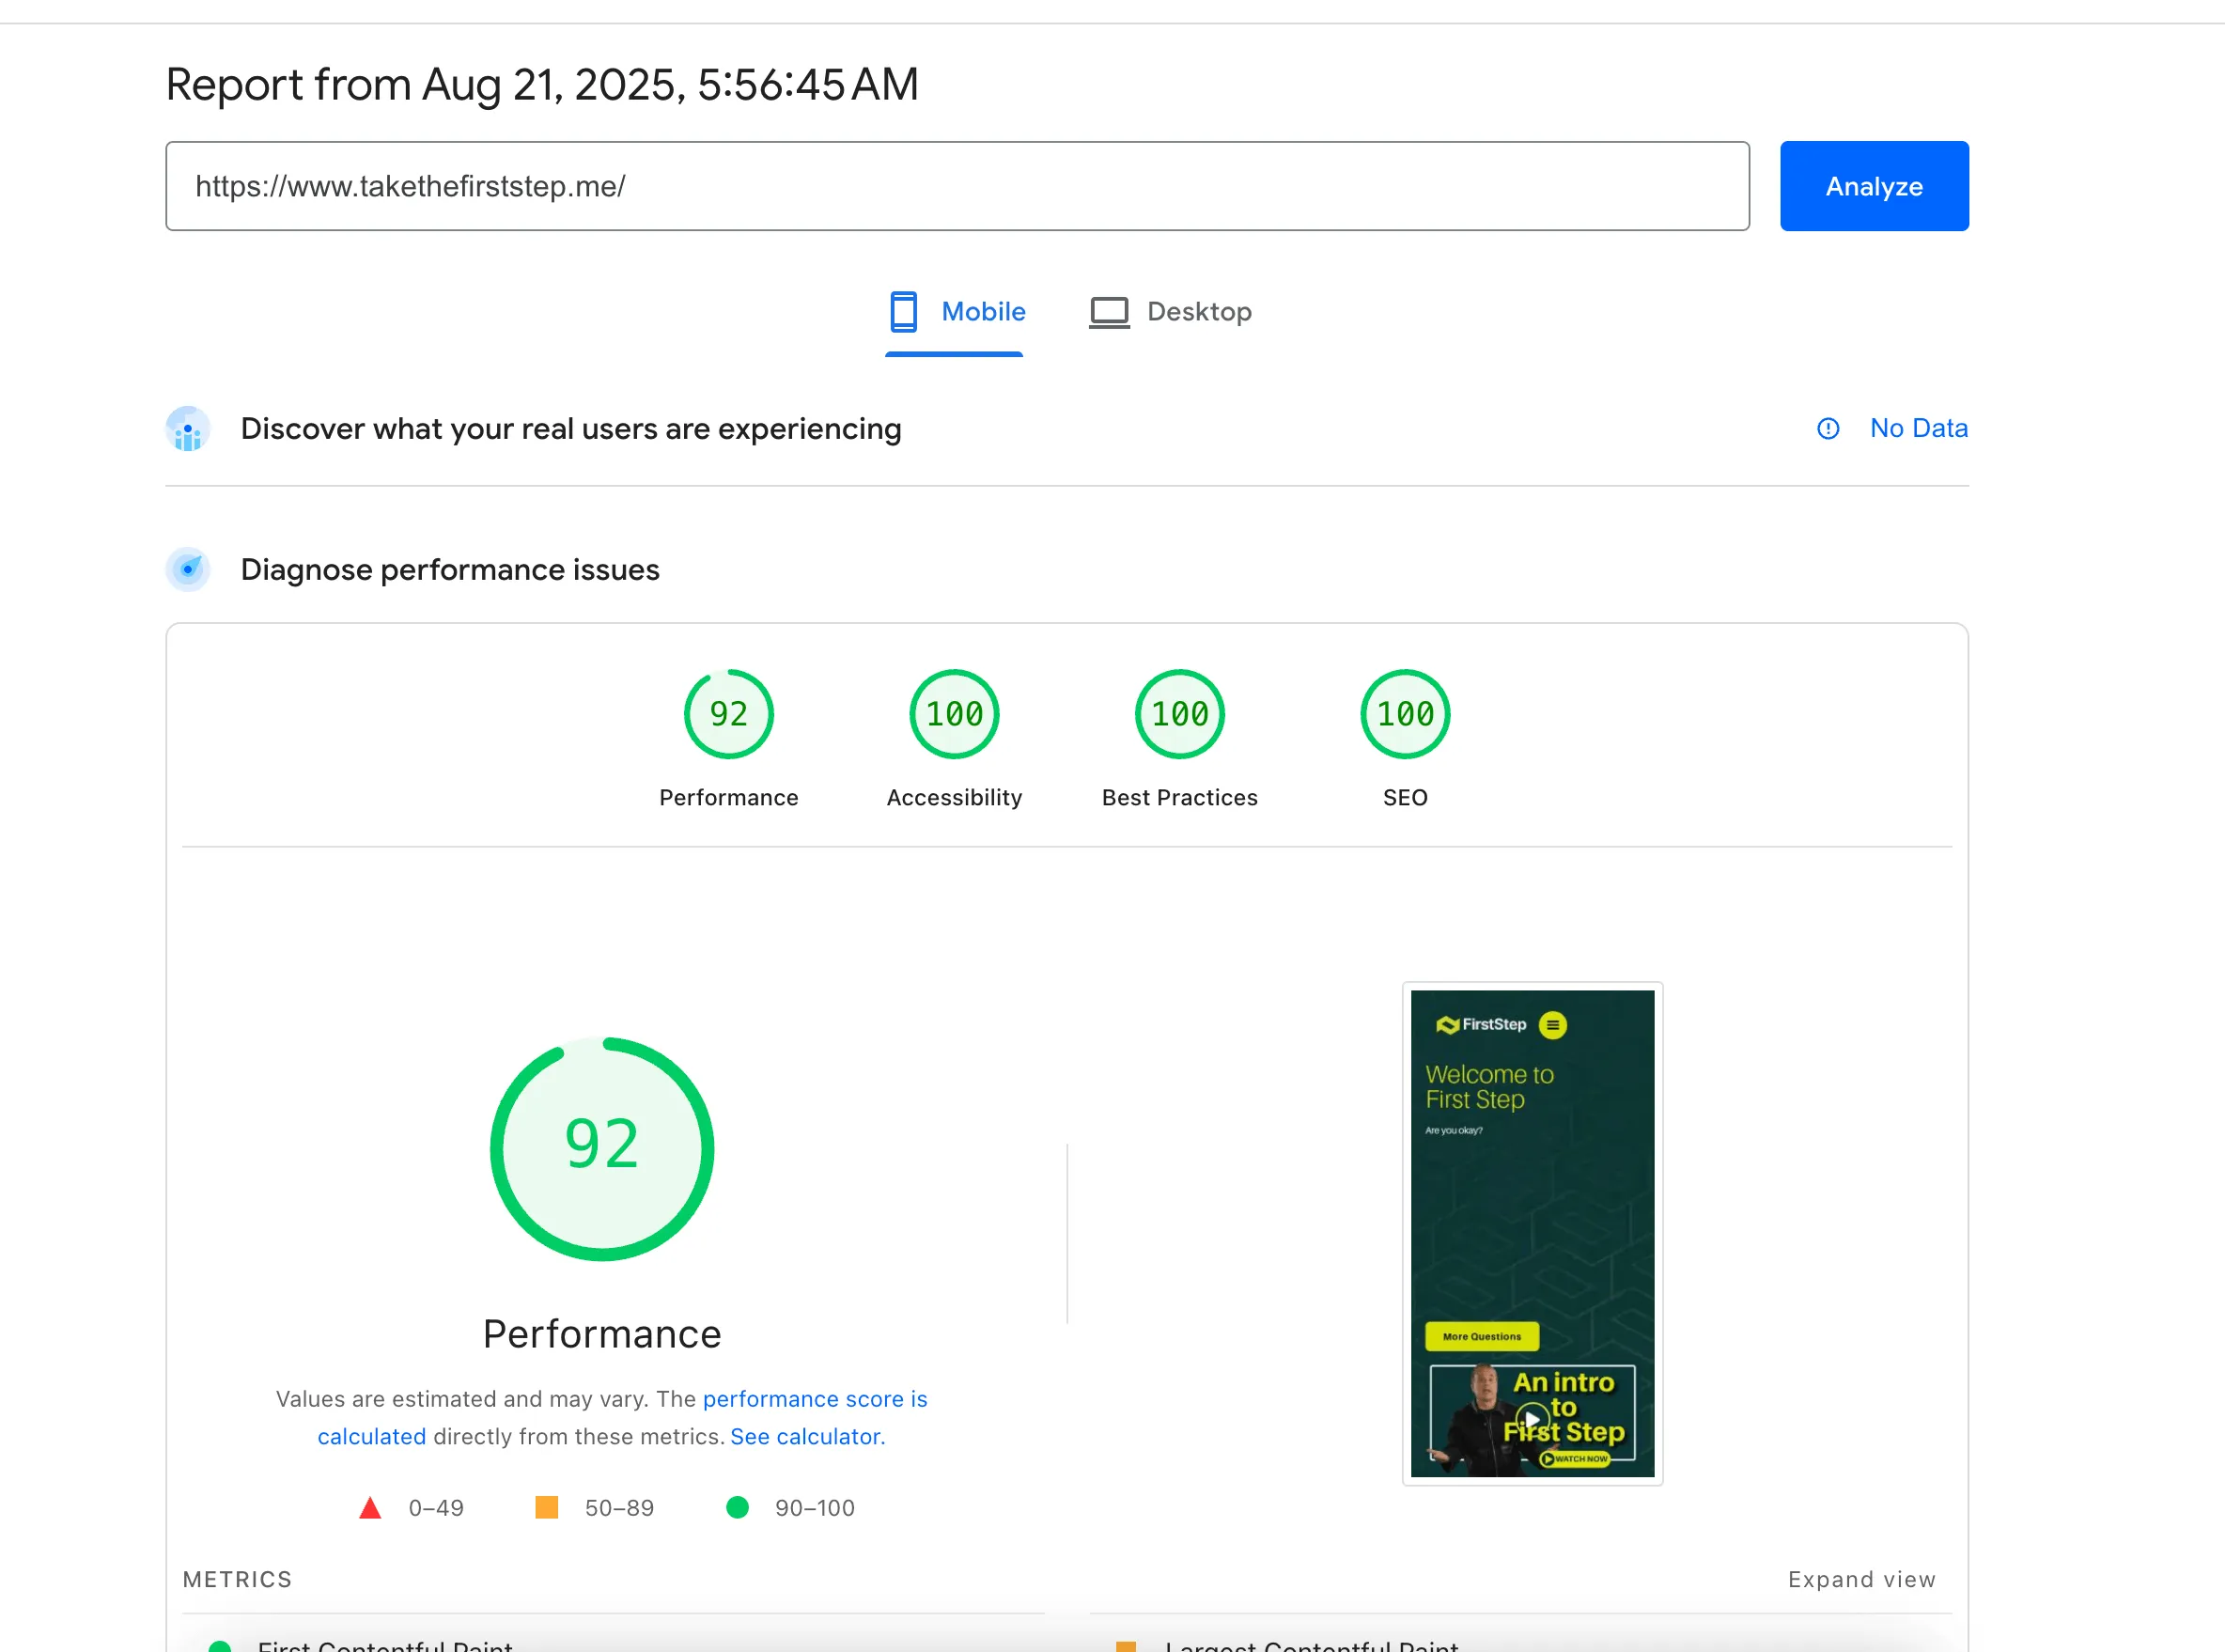Image resolution: width=2225 pixels, height=1652 pixels.
Task: Click the Mobile phone icon
Action: (x=903, y=312)
